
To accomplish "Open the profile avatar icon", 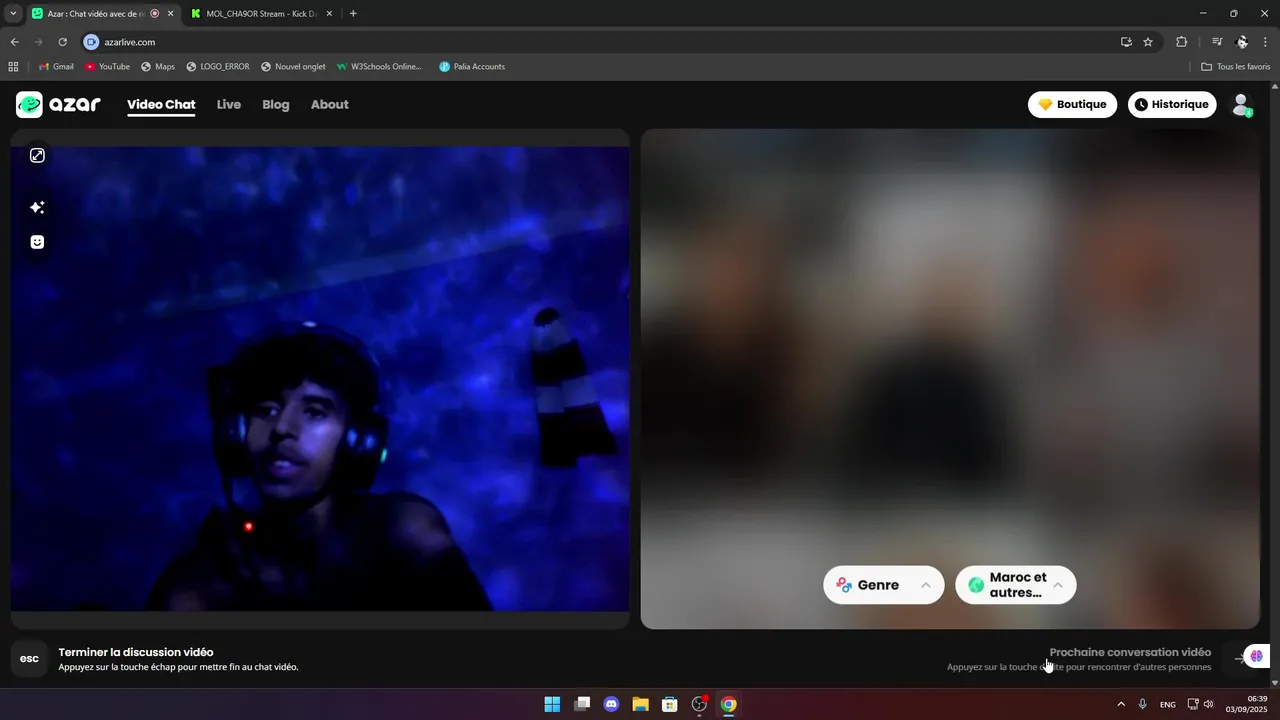I will click(x=1241, y=105).
